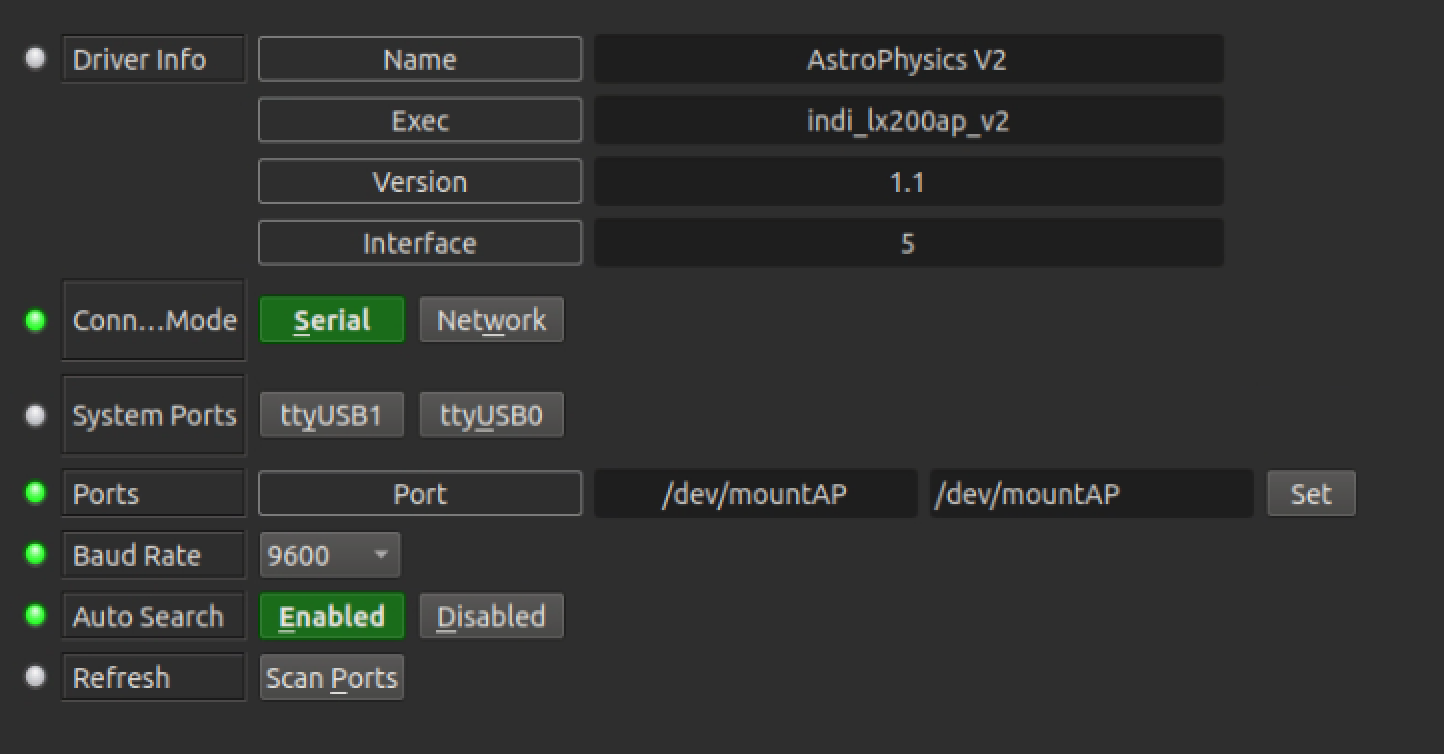Enable Auto Search
This screenshot has height=754, width=1444.
click(332, 616)
